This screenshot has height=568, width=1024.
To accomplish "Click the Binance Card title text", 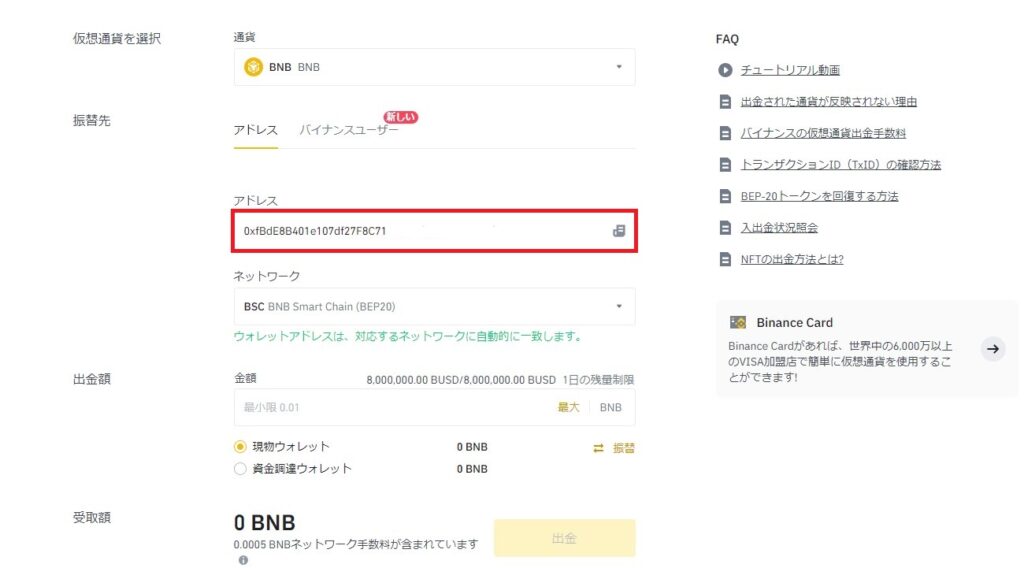I will coord(794,323).
